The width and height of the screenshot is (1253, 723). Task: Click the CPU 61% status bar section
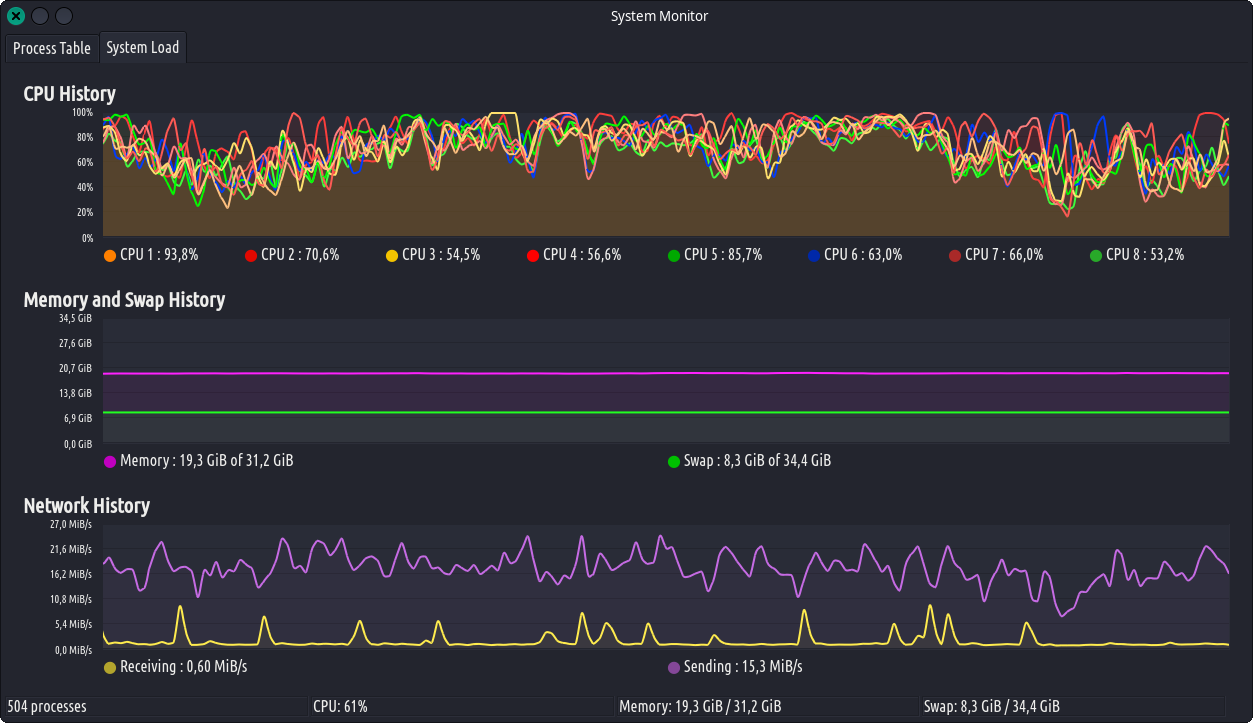click(460, 707)
